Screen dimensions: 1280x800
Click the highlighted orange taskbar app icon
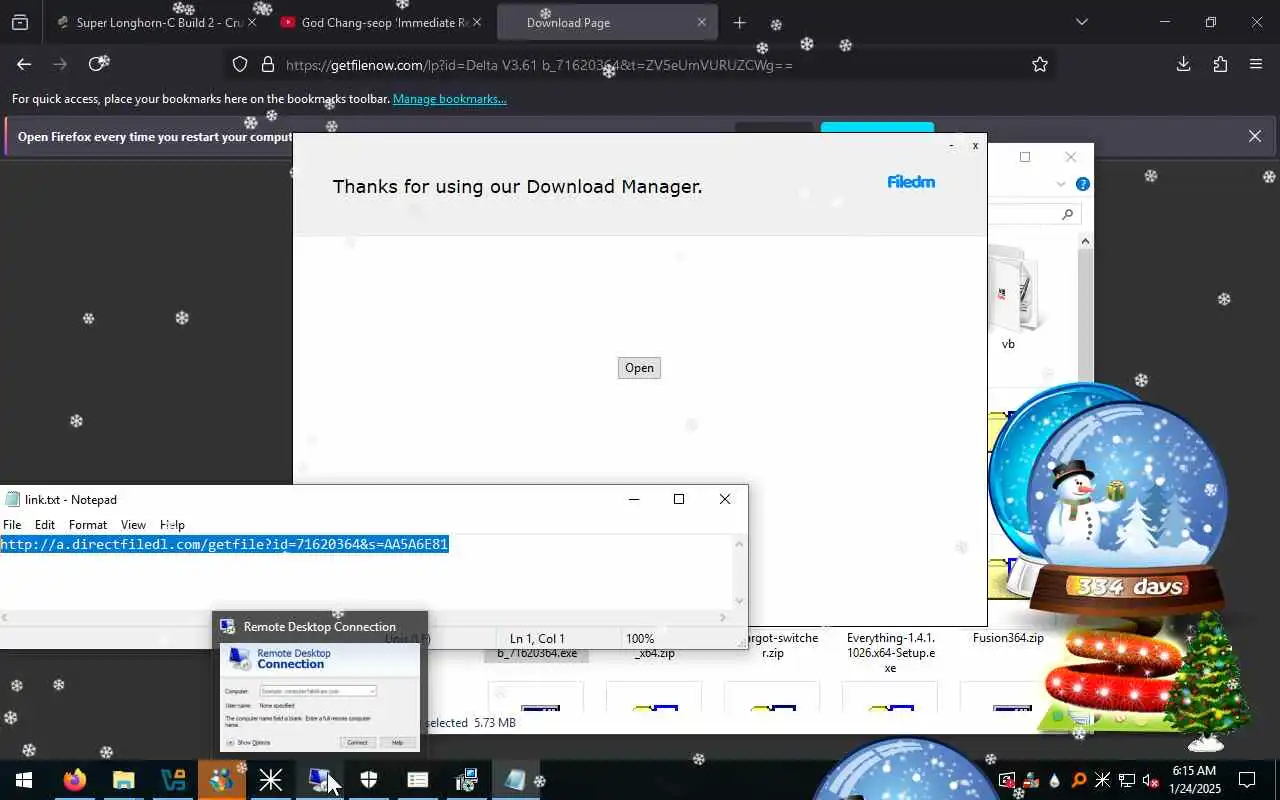click(x=221, y=780)
